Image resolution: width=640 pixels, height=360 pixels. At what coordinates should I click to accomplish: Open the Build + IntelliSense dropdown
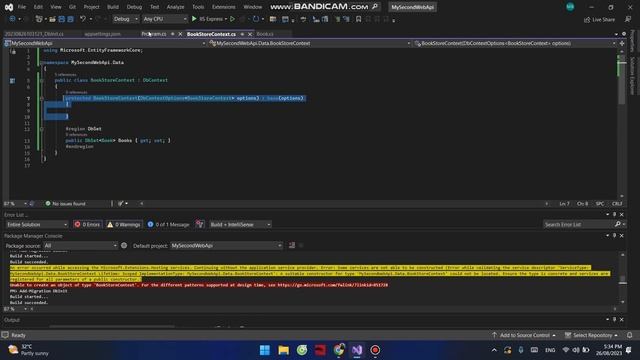pos(240,224)
